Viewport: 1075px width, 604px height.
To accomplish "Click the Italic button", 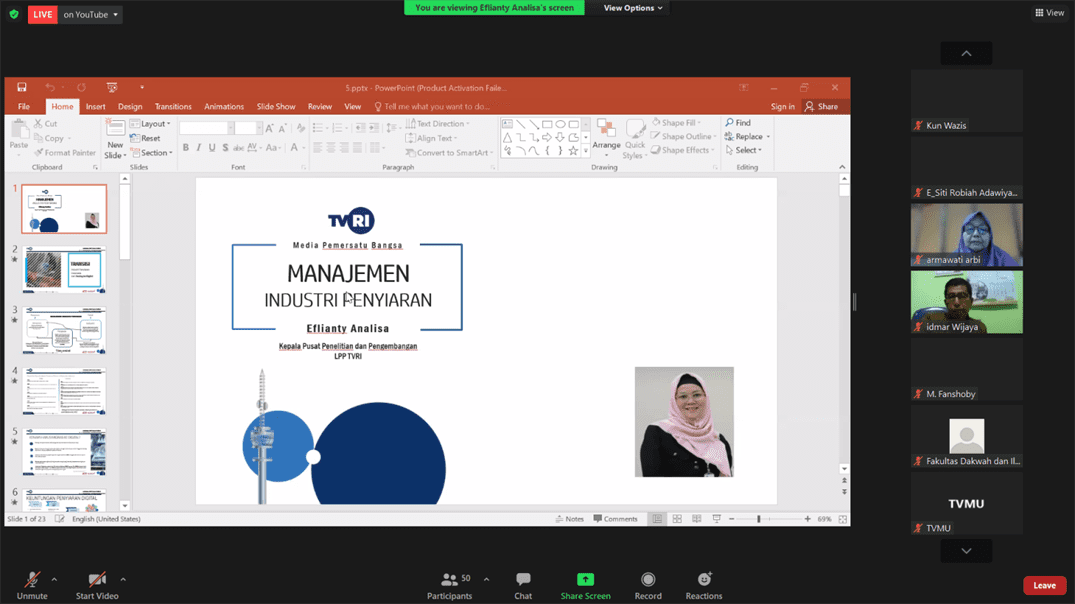I will [x=199, y=147].
